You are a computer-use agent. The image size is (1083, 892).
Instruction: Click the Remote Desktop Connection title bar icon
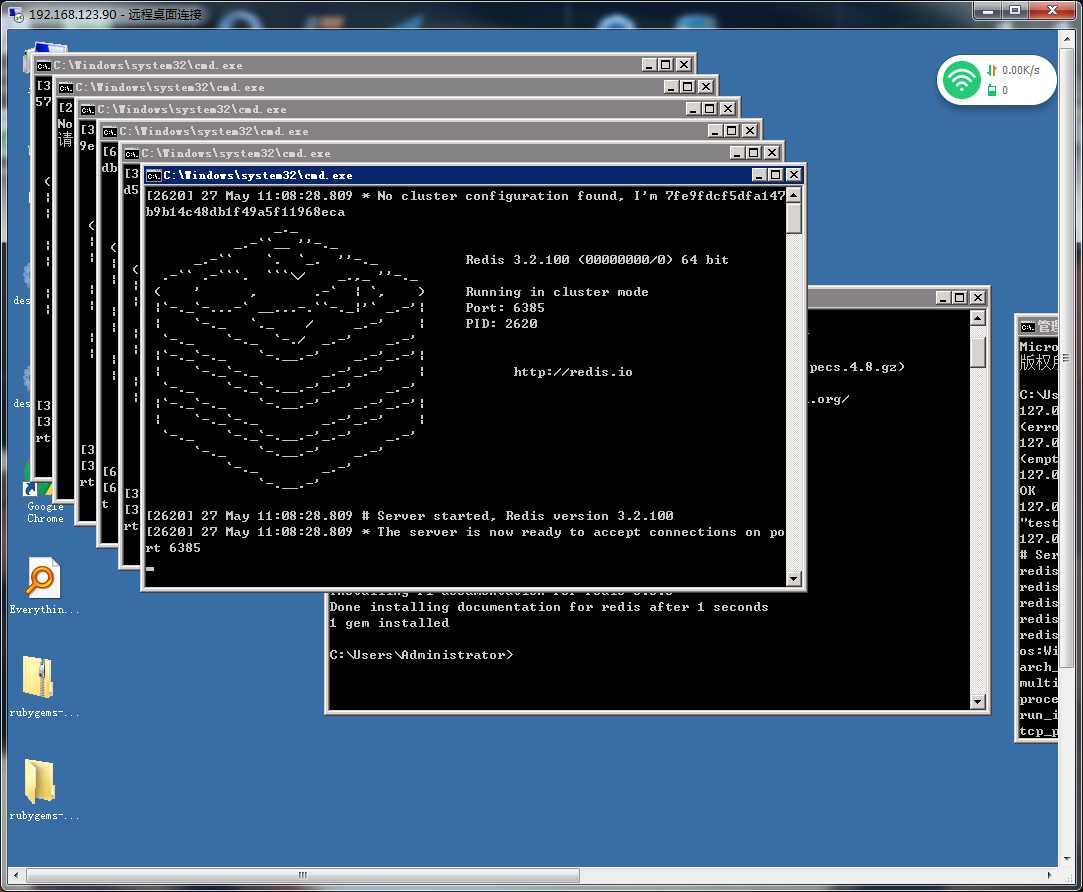(15, 13)
